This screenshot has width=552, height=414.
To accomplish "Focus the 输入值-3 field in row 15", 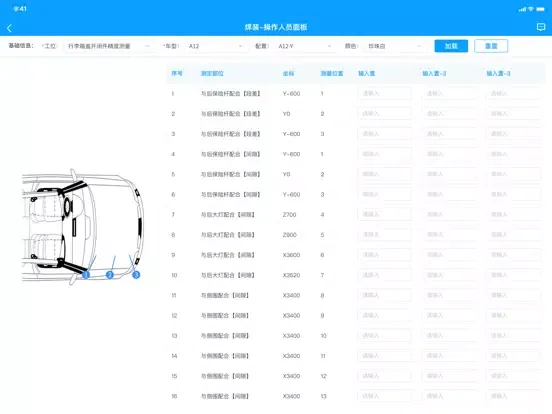I will pyautogui.click(x=513, y=376).
